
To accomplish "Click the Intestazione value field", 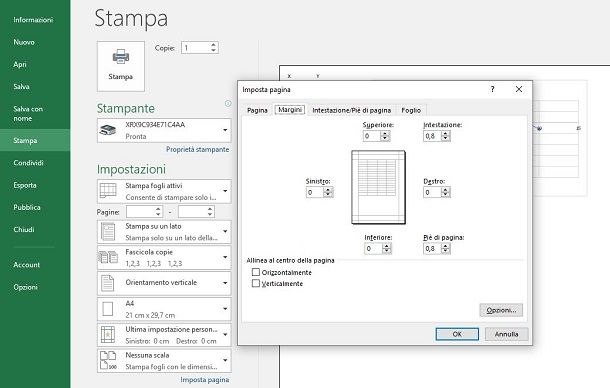I will pyautogui.click(x=433, y=136).
